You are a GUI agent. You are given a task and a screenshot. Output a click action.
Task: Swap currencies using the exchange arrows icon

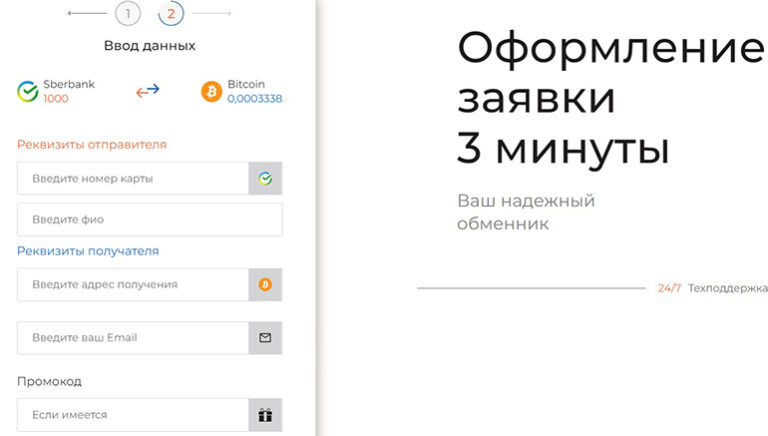[x=148, y=91]
